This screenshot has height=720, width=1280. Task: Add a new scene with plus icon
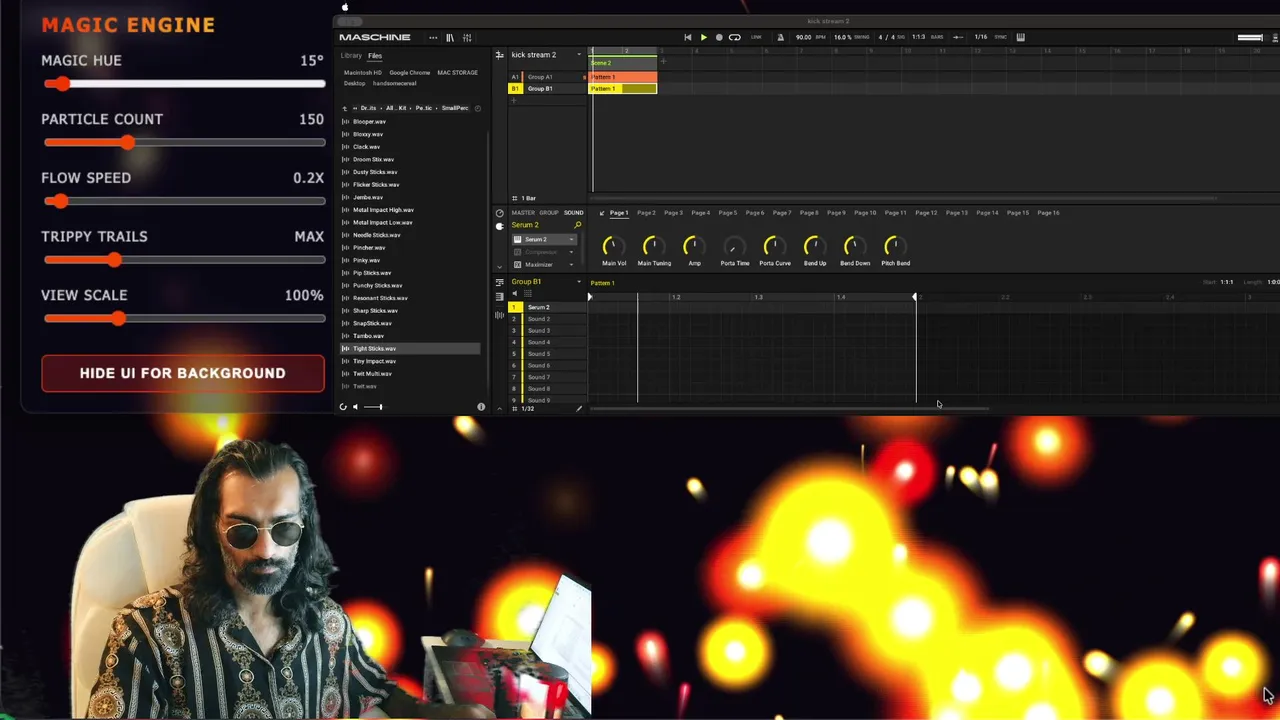tap(663, 62)
